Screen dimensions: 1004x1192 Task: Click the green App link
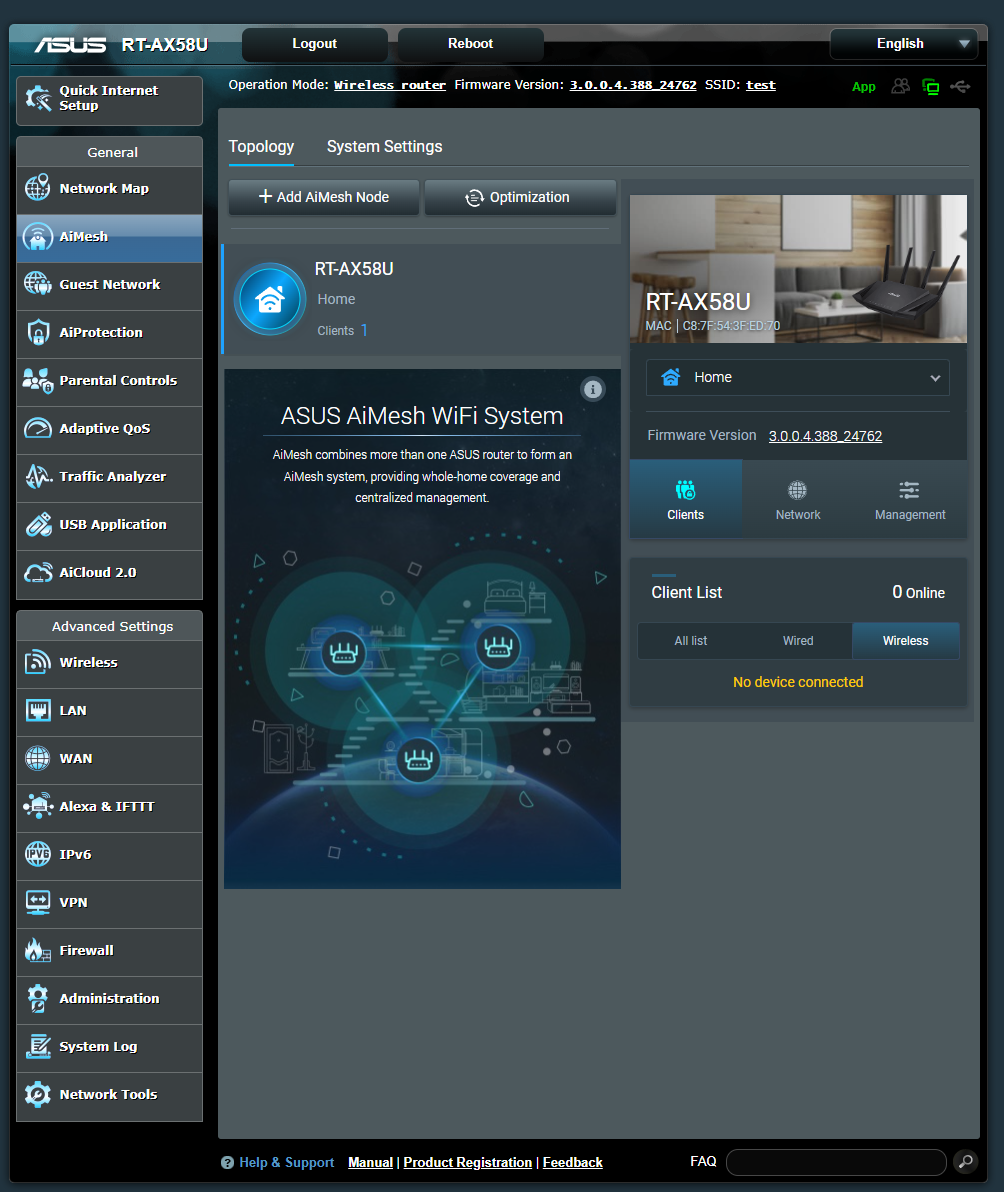tap(863, 87)
